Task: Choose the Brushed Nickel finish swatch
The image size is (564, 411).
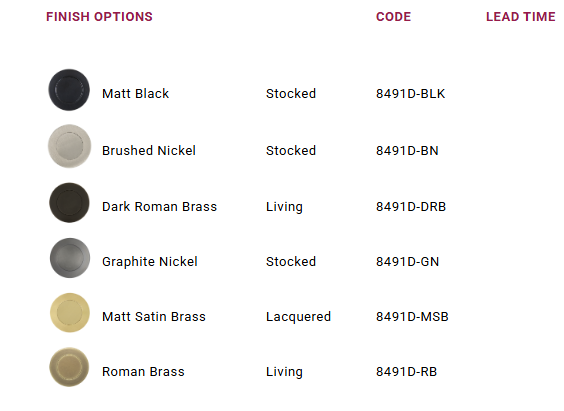Action: [69, 146]
